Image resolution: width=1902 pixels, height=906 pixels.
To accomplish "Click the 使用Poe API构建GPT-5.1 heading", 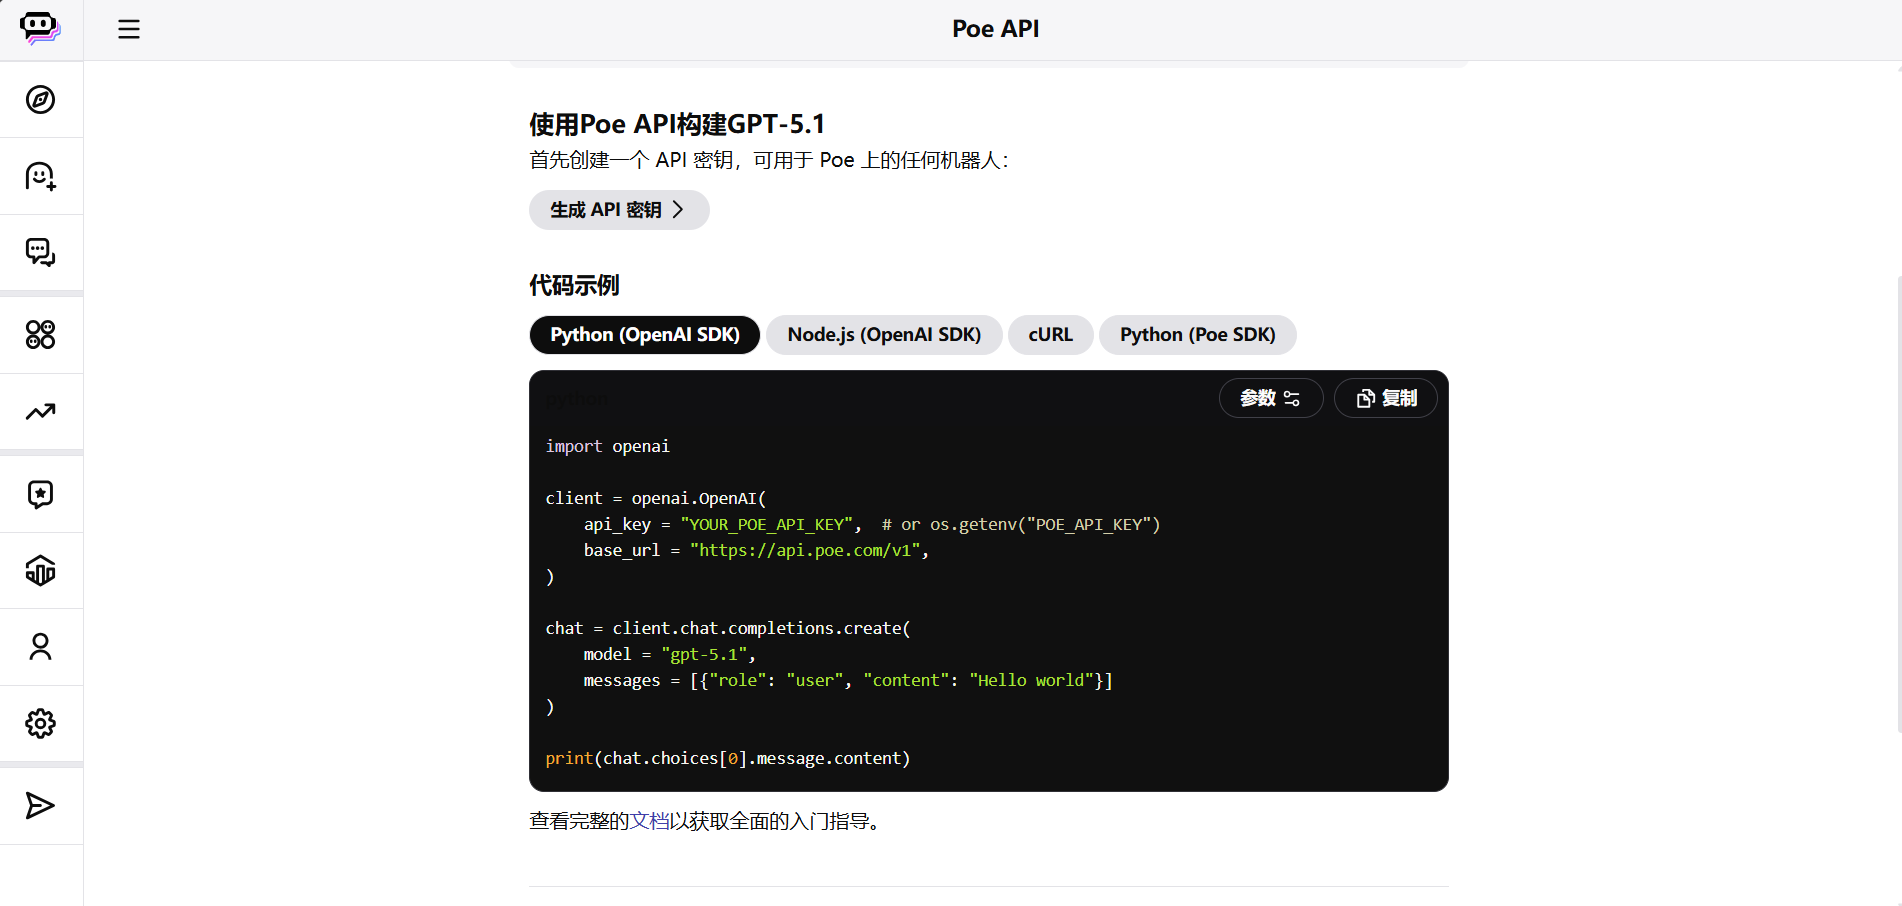I will click(677, 124).
